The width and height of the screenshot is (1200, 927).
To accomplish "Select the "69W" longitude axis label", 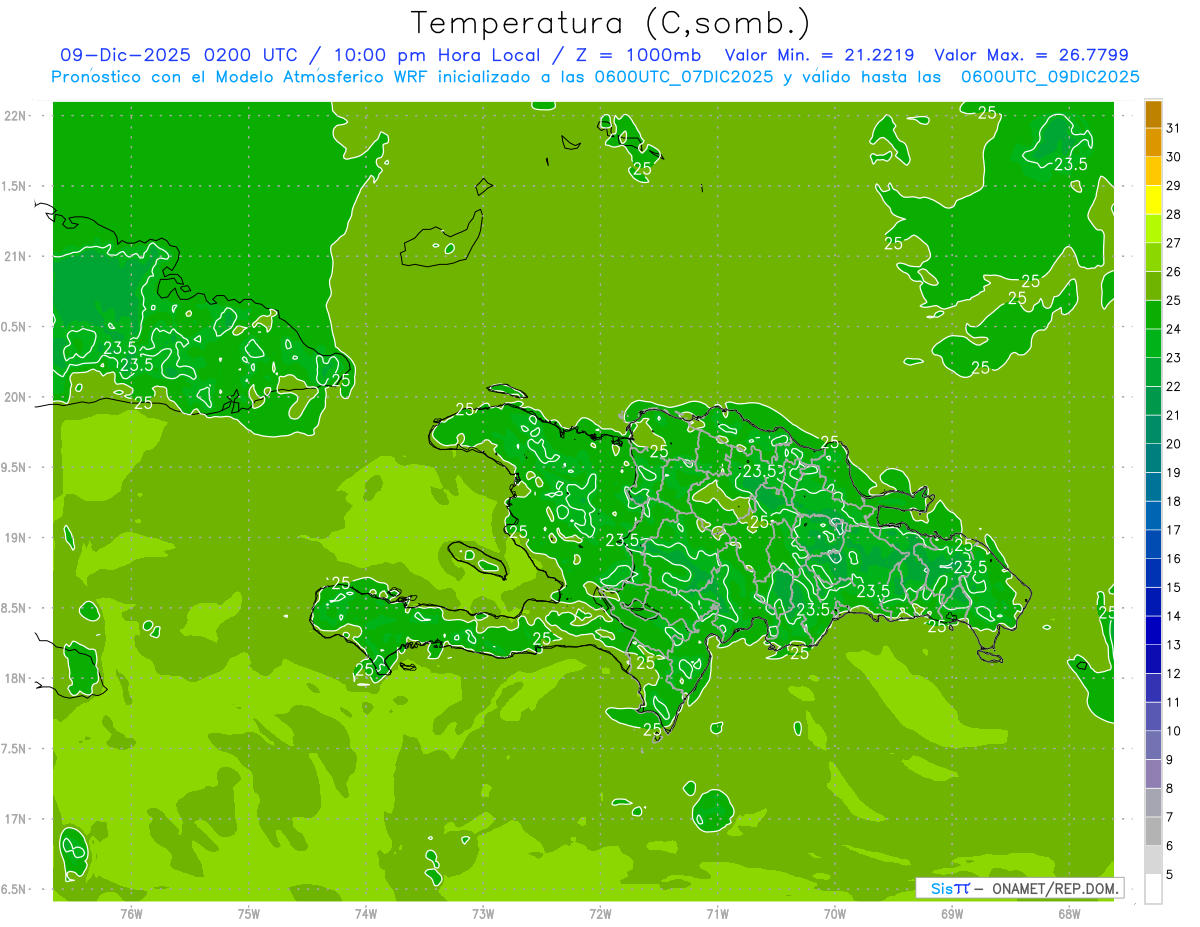I will pyautogui.click(x=952, y=914).
